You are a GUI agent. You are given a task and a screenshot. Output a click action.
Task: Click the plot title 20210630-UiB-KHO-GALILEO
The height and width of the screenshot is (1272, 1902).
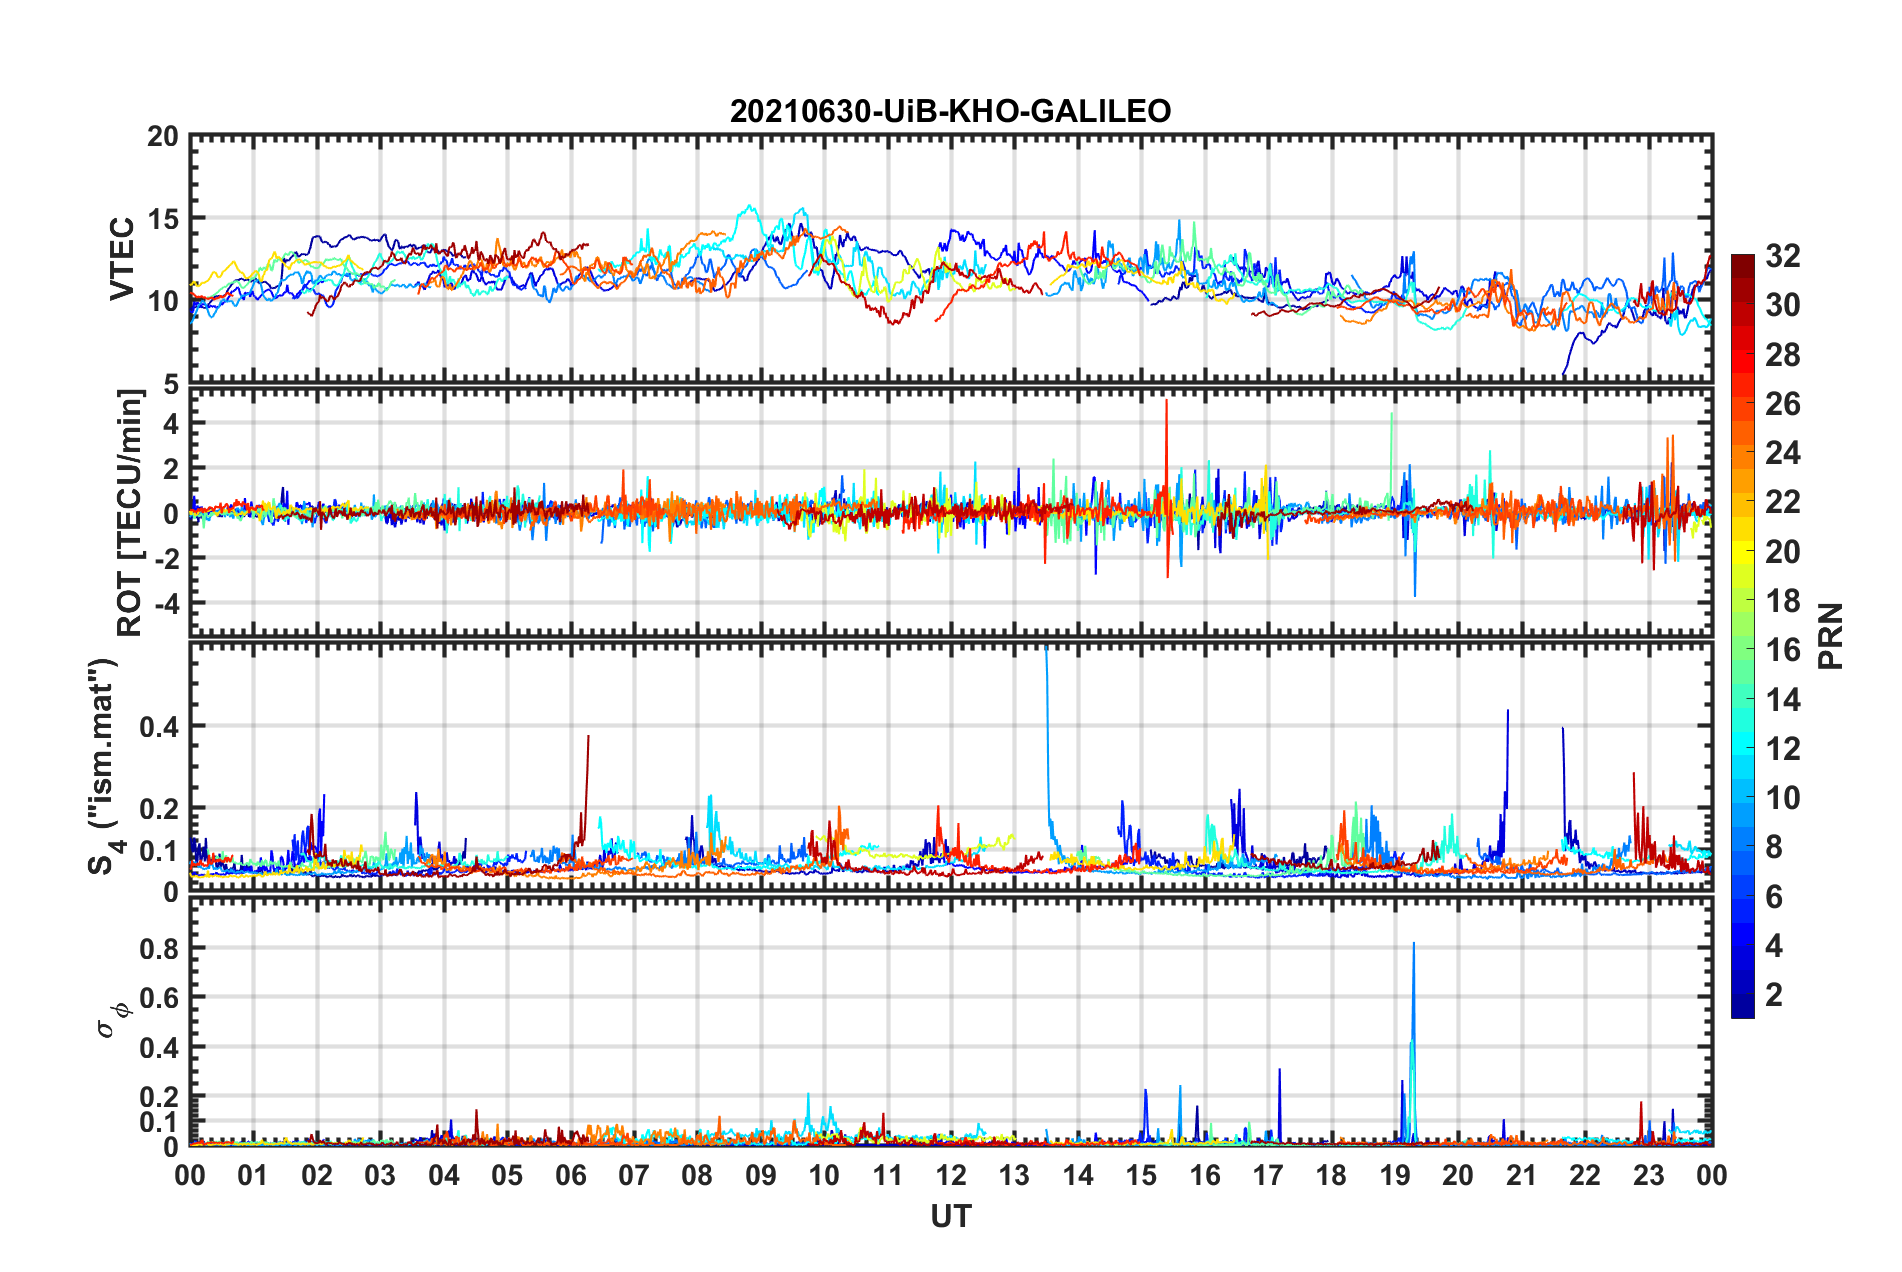[950, 111]
